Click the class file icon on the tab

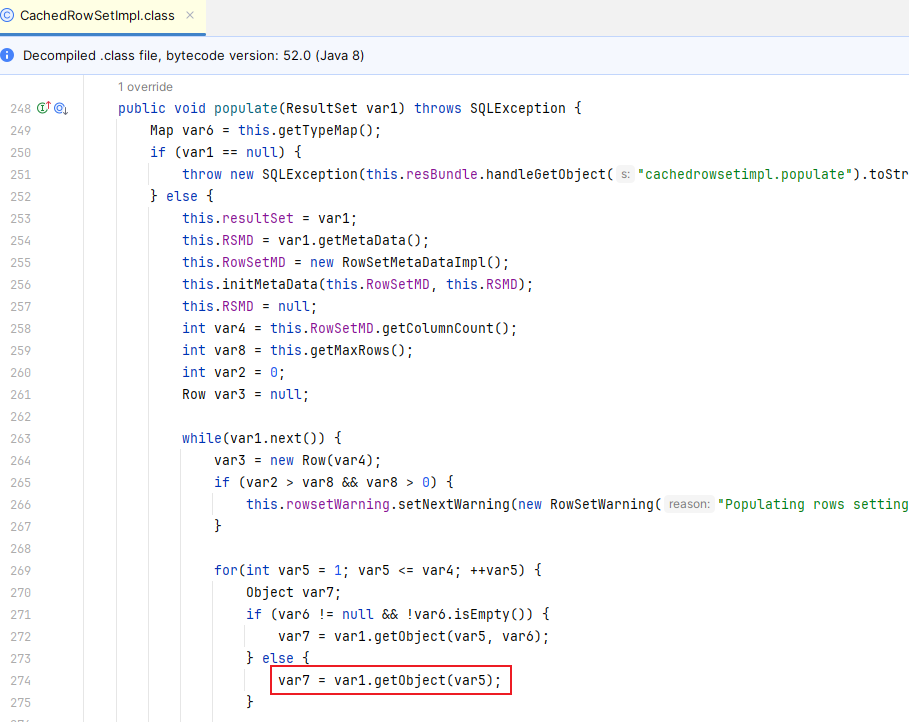[x=7, y=16]
